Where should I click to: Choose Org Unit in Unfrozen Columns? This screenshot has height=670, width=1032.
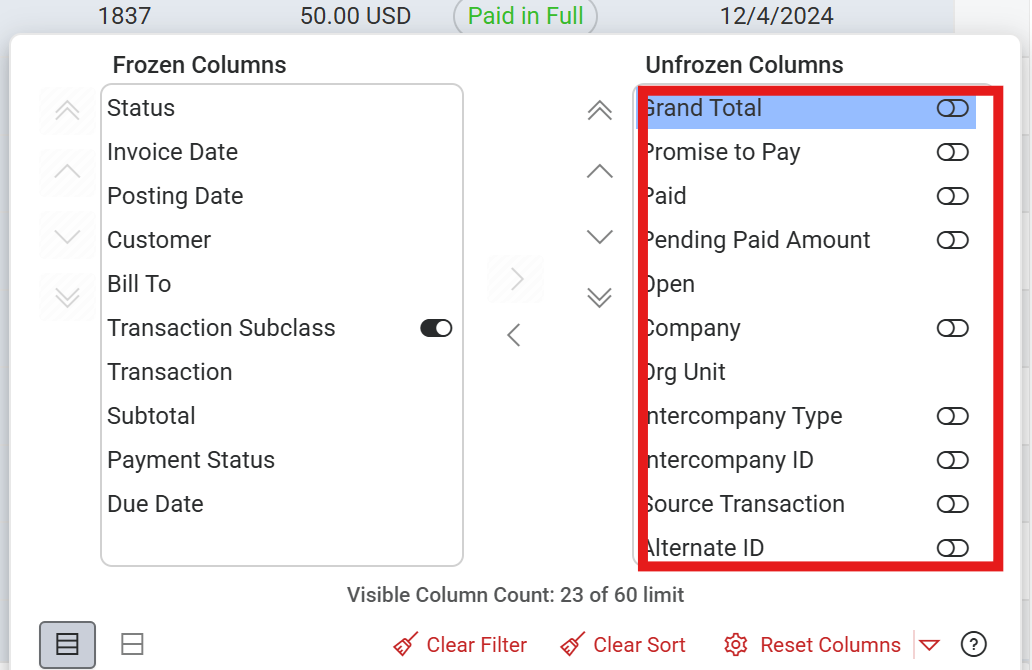[686, 372]
